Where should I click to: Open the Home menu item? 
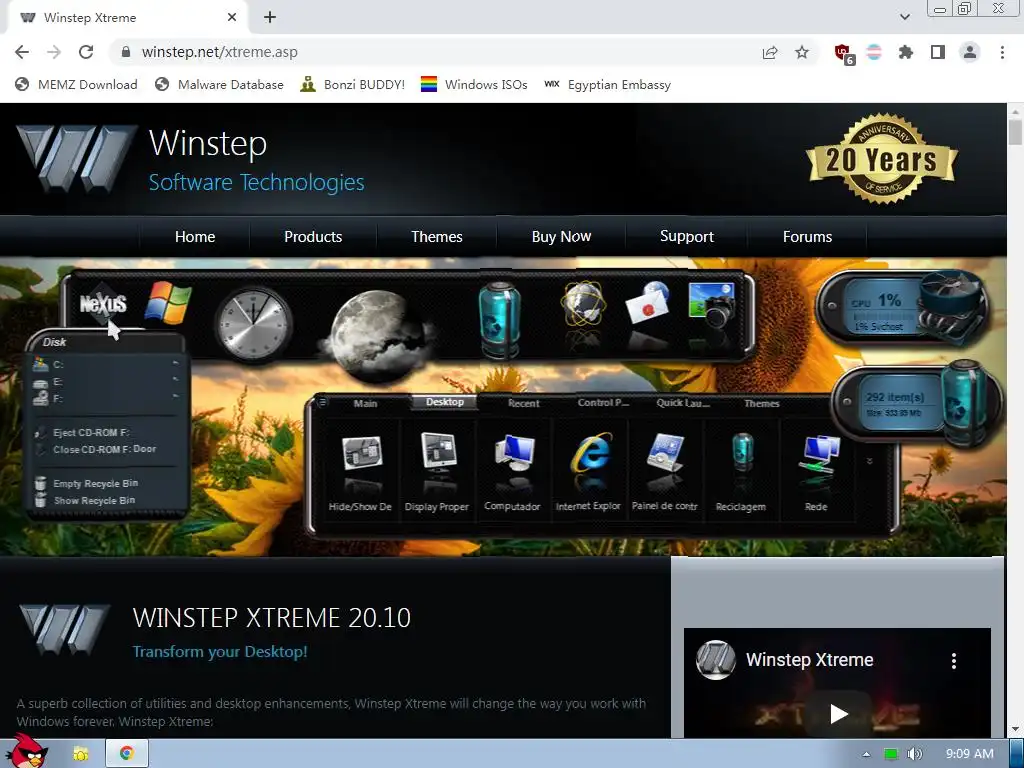pos(195,236)
